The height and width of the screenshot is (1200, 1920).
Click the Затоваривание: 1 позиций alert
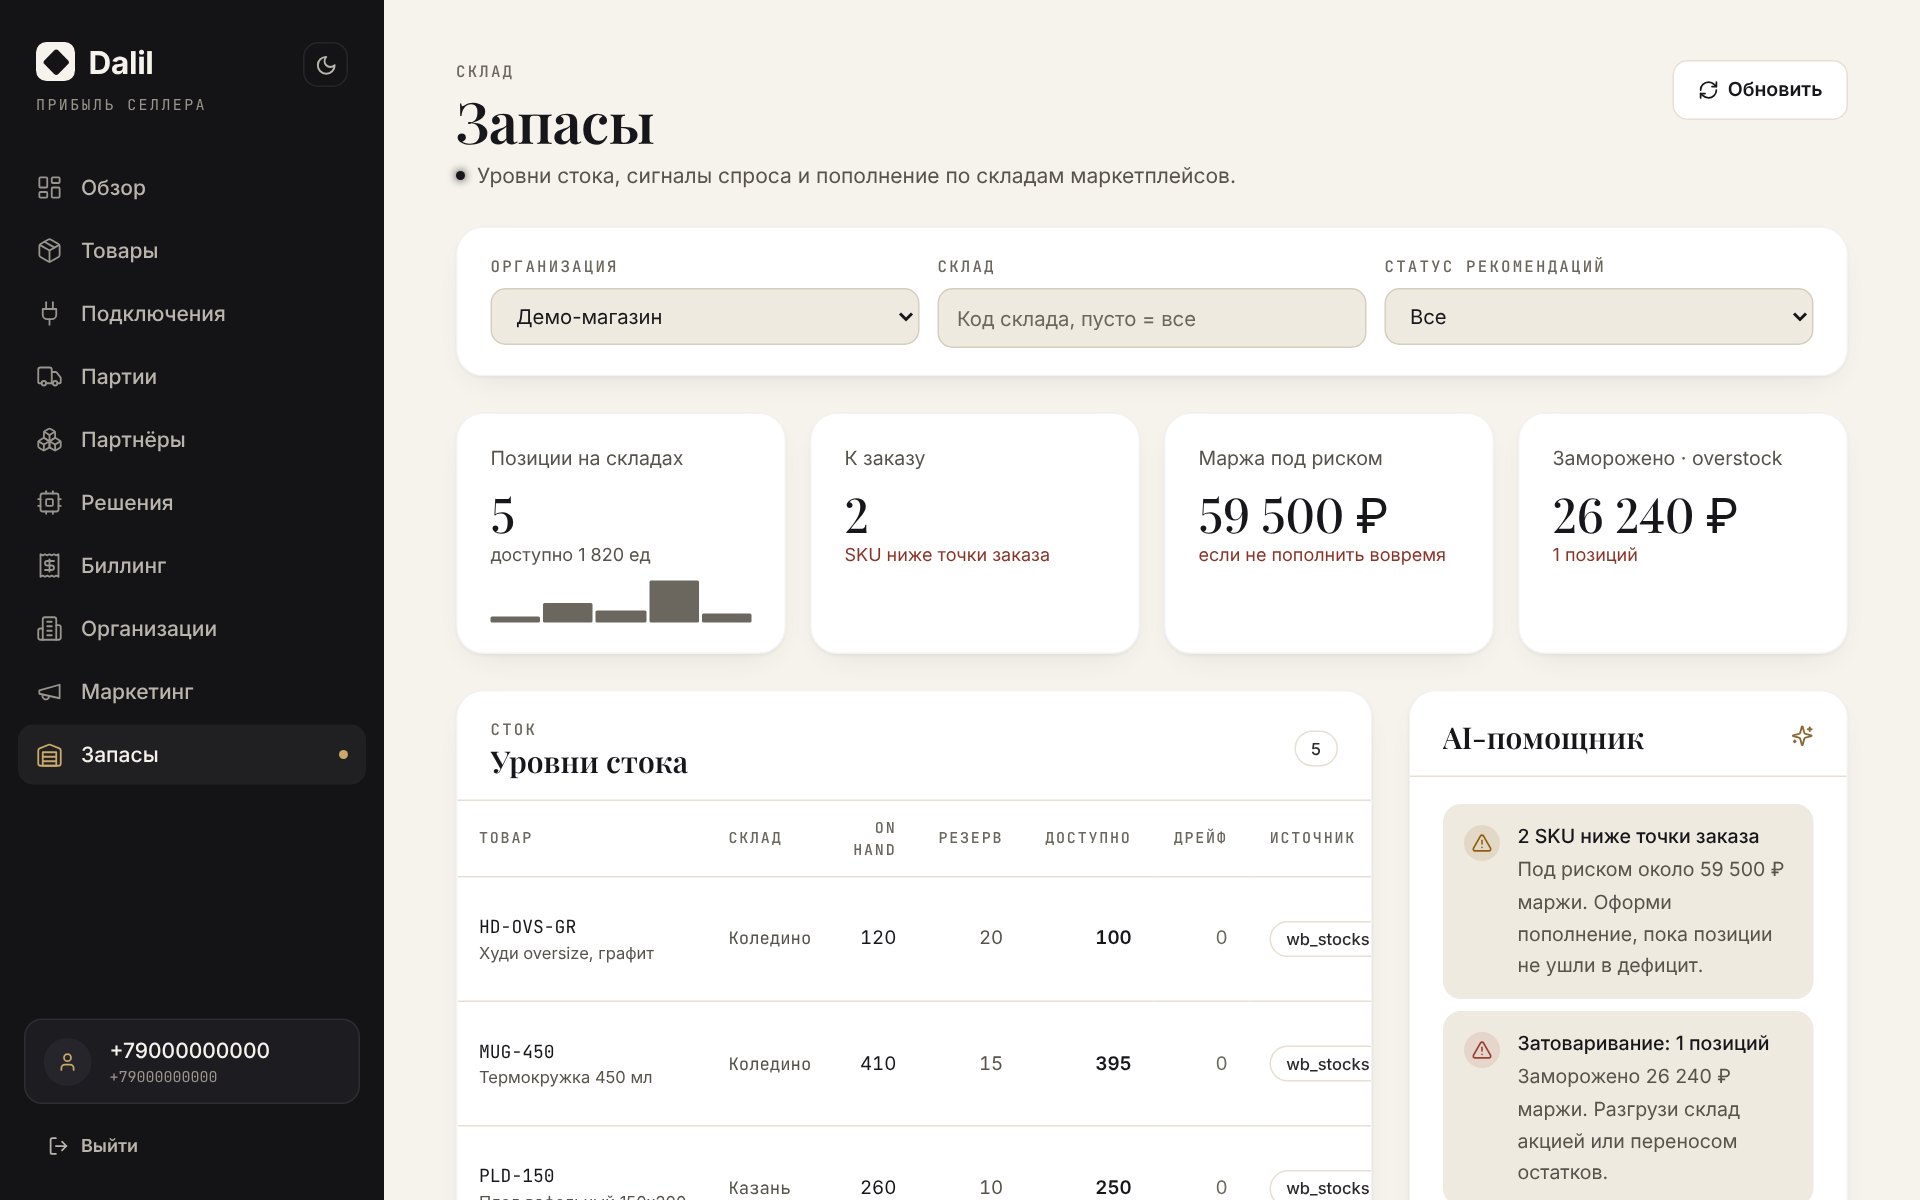[1628, 1106]
